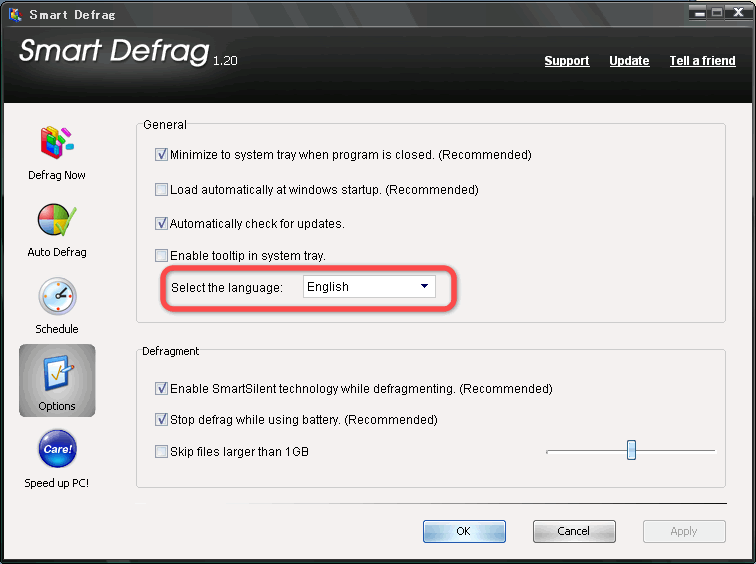Check Skip files larger than 1GB
This screenshot has width=756, height=564.
point(161,452)
